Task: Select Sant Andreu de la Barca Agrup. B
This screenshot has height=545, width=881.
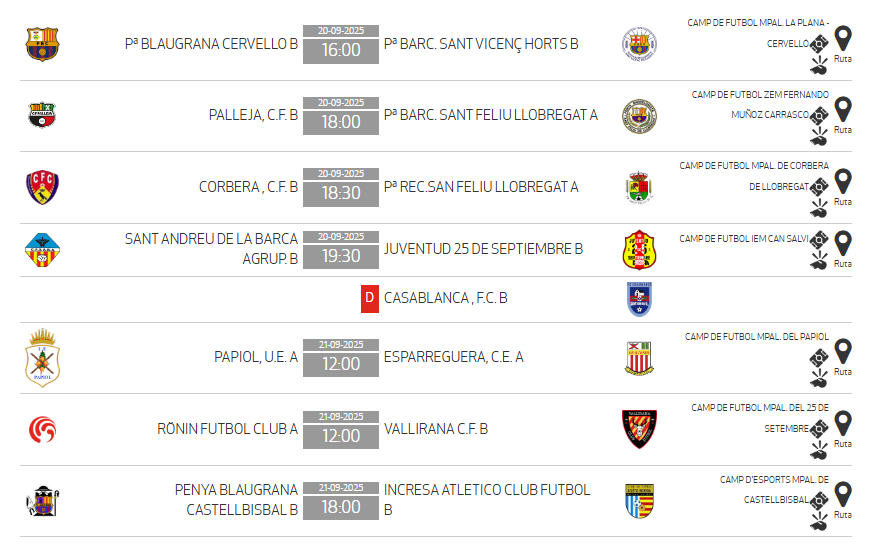Action: point(211,248)
